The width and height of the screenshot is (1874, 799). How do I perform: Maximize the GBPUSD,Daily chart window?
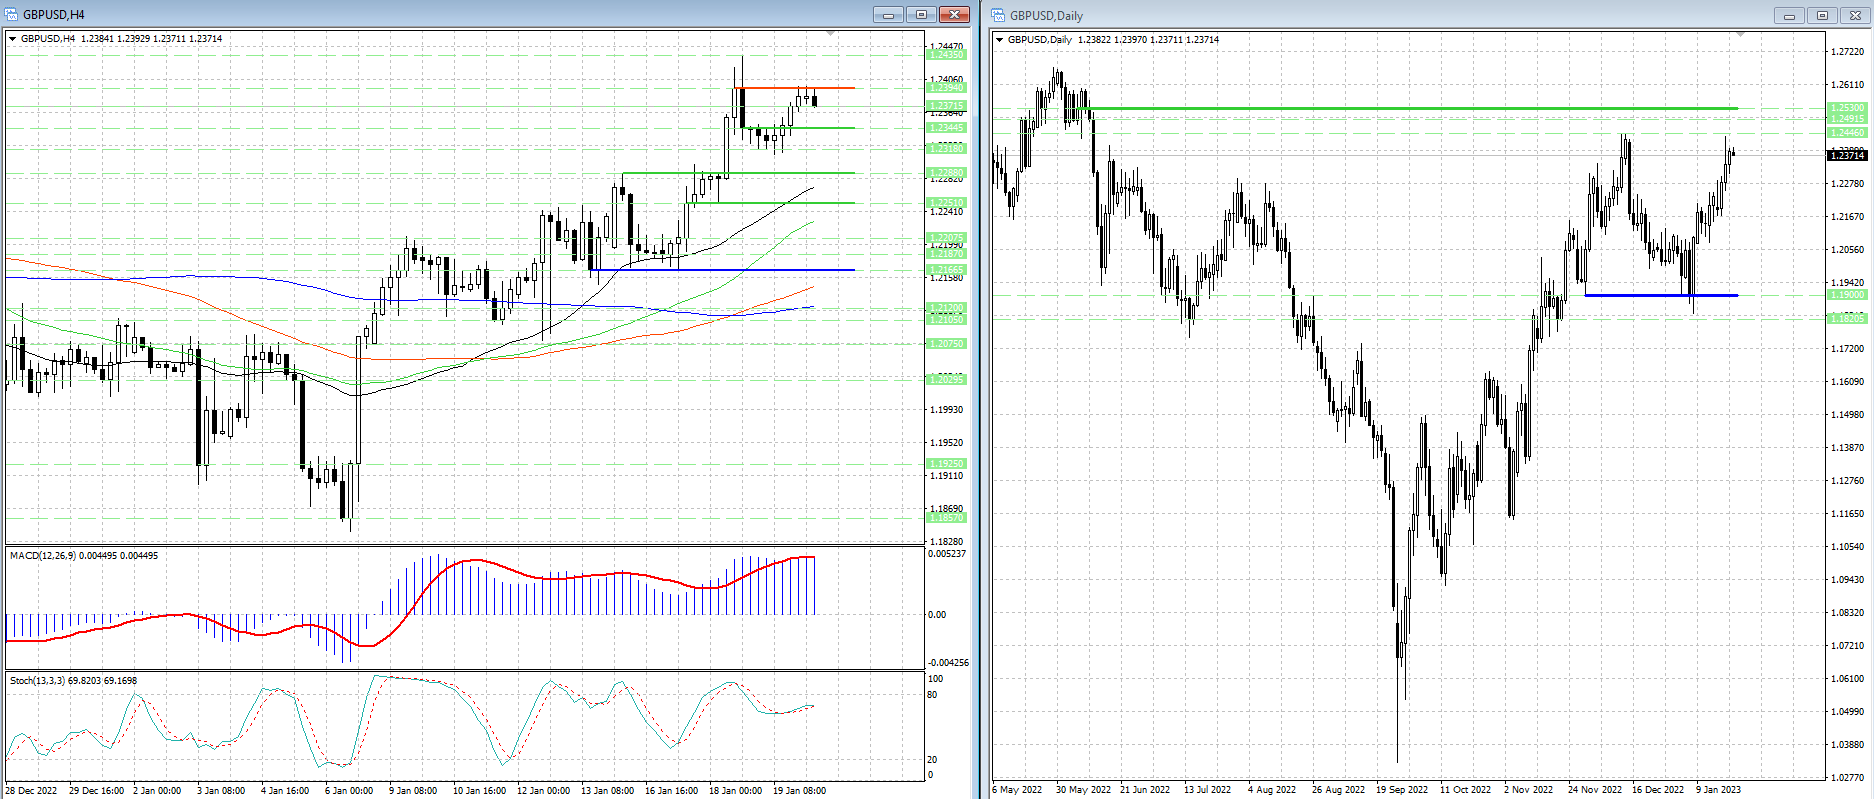(x=1822, y=15)
